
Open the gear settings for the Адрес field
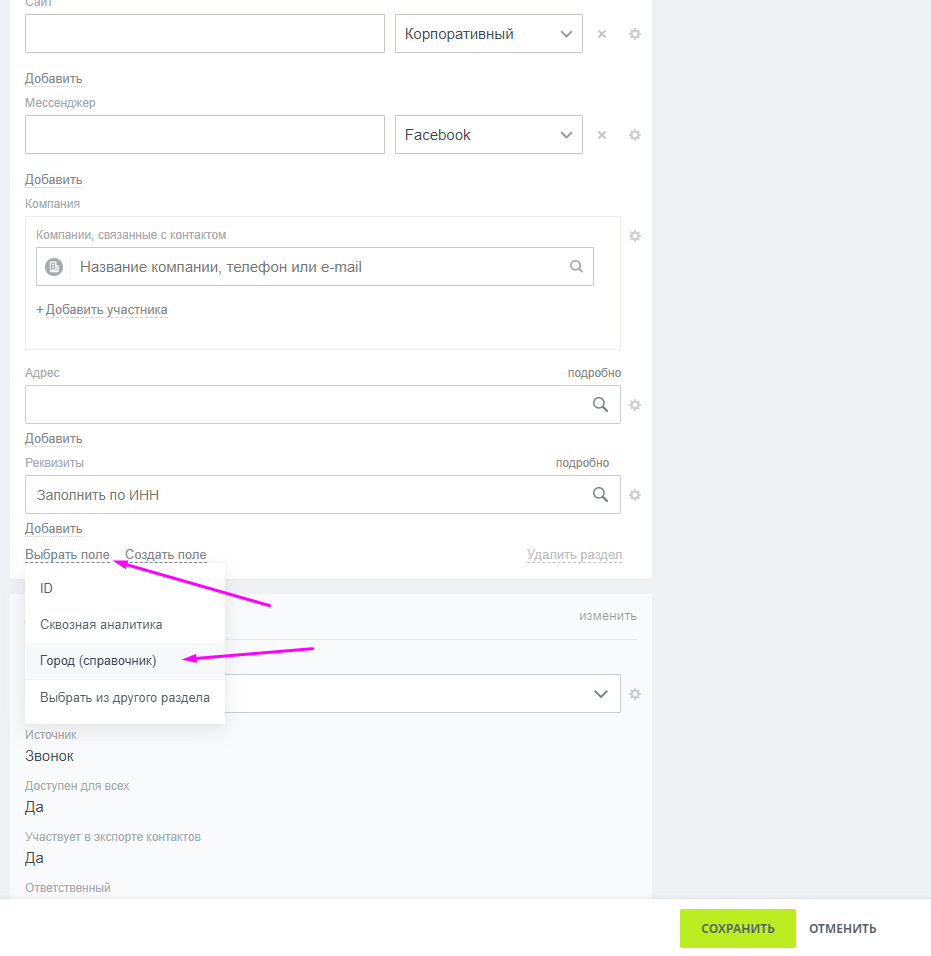tap(634, 405)
